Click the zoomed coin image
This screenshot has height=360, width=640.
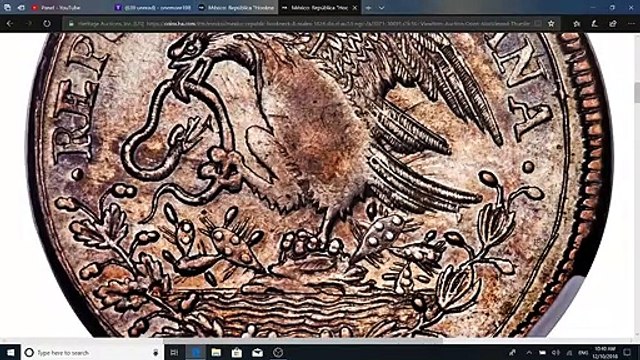pos(318,184)
